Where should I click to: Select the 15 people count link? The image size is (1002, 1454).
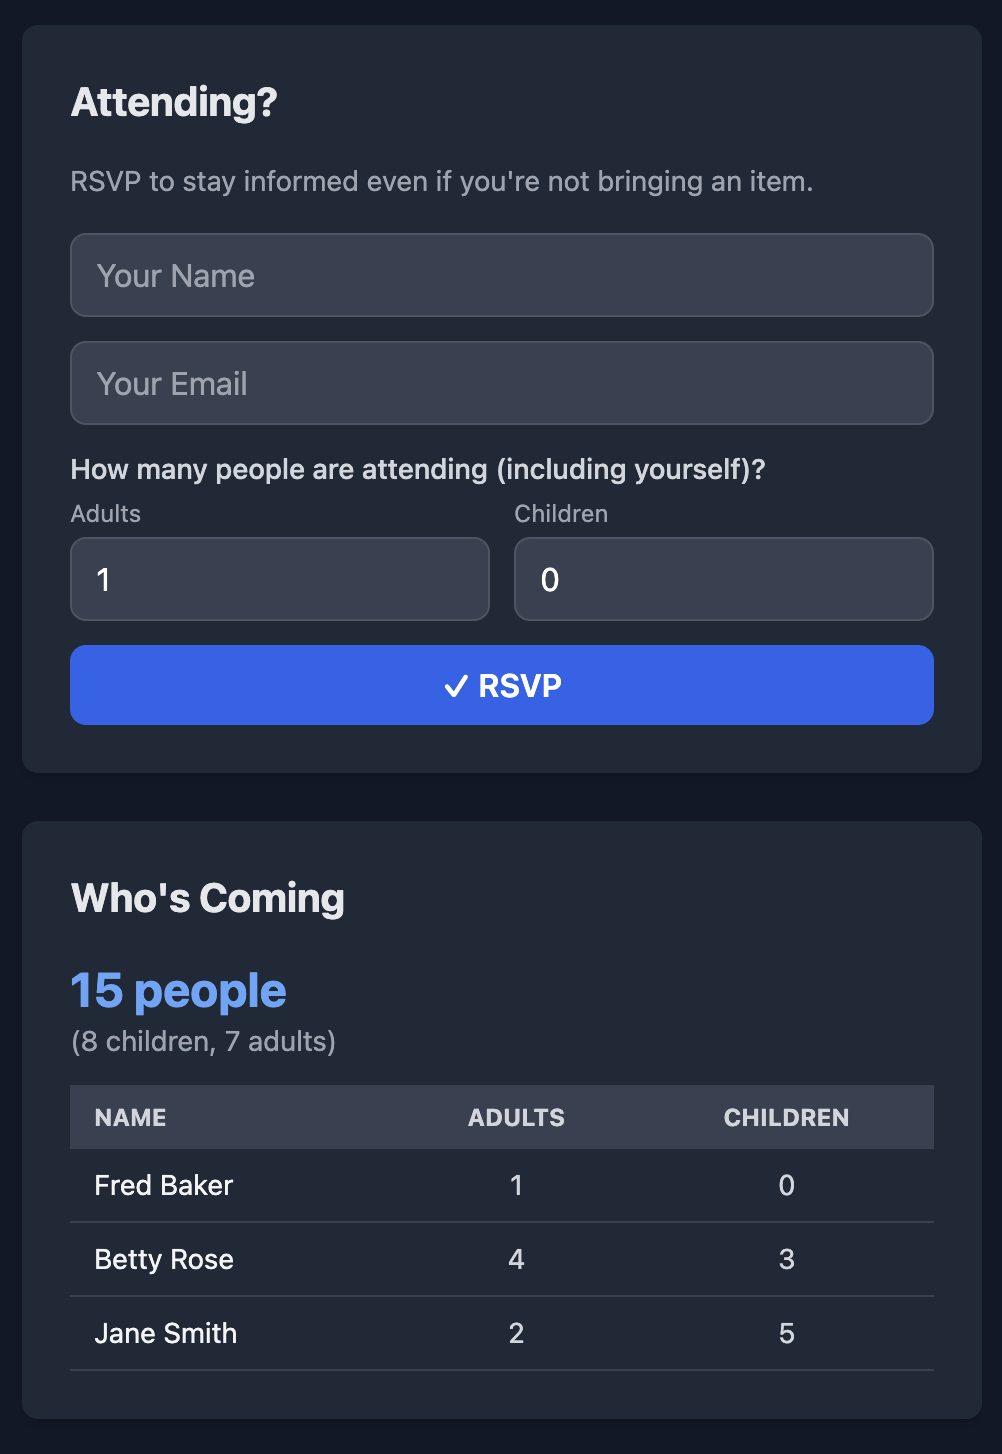point(178,989)
